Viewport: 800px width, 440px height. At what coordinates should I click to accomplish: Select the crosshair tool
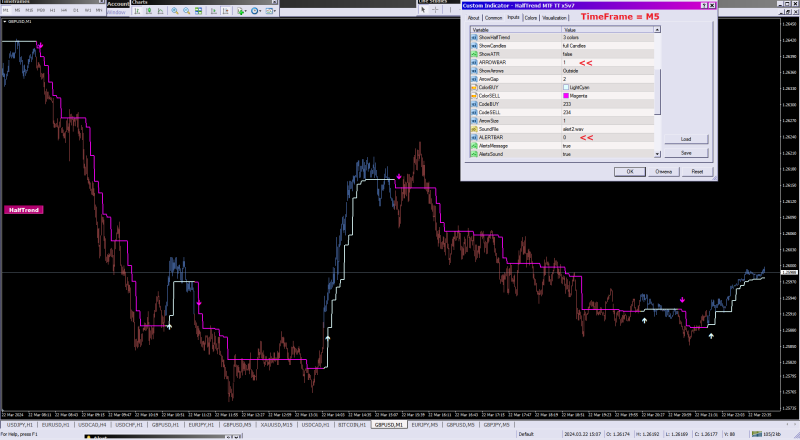(x=435, y=9)
